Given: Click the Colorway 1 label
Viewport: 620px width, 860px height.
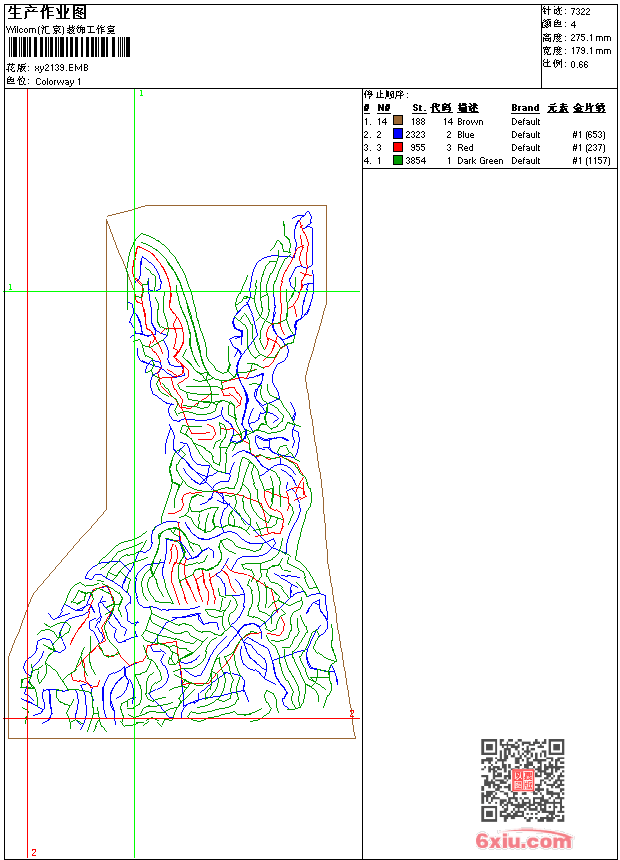Looking at the screenshot, I should (x=58, y=82).
